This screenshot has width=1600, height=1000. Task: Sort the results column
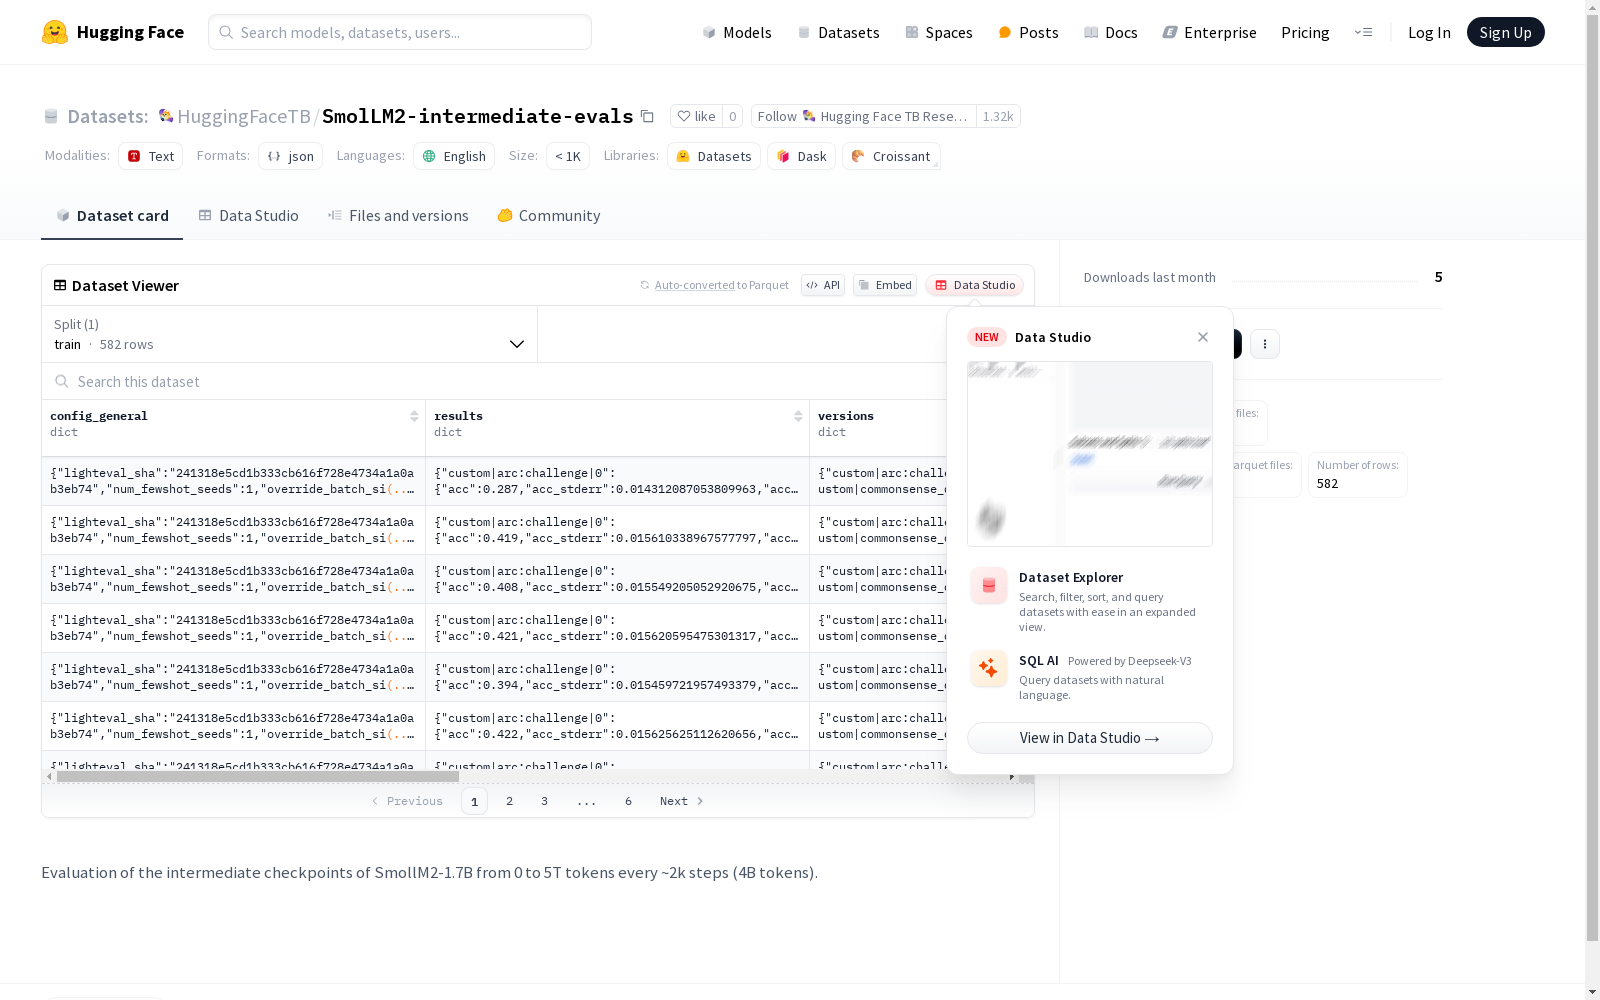pos(798,416)
